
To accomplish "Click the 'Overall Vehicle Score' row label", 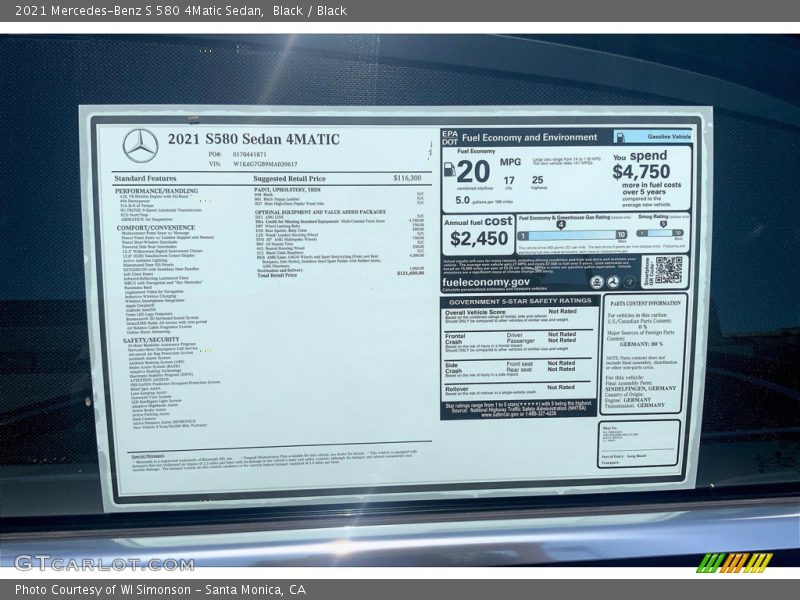I will pyautogui.click(x=475, y=312).
